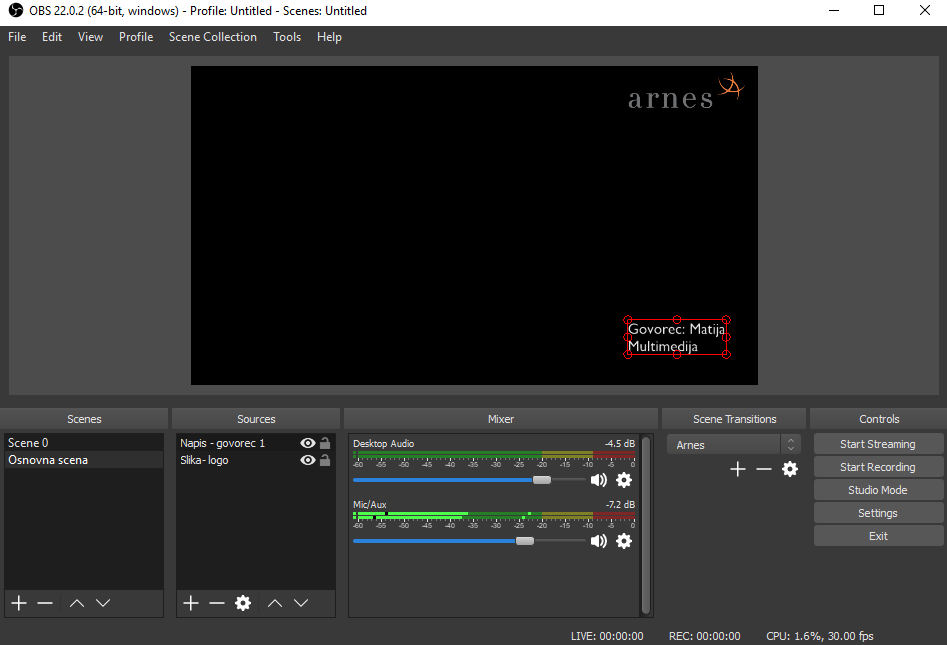Image resolution: width=947 pixels, height=645 pixels.
Task: Open Settings from the Controls panel
Action: (x=878, y=513)
